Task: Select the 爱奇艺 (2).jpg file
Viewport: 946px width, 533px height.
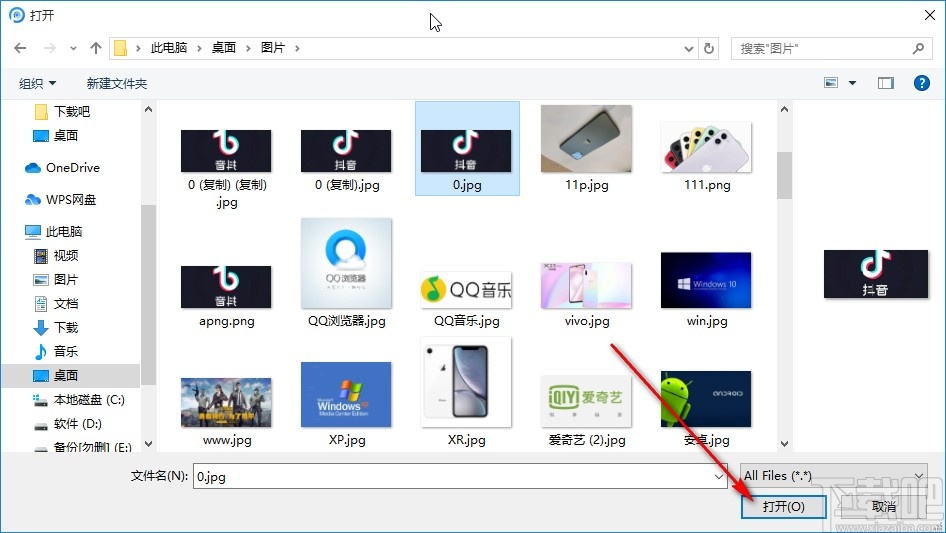Action: [x=586, y=412]
